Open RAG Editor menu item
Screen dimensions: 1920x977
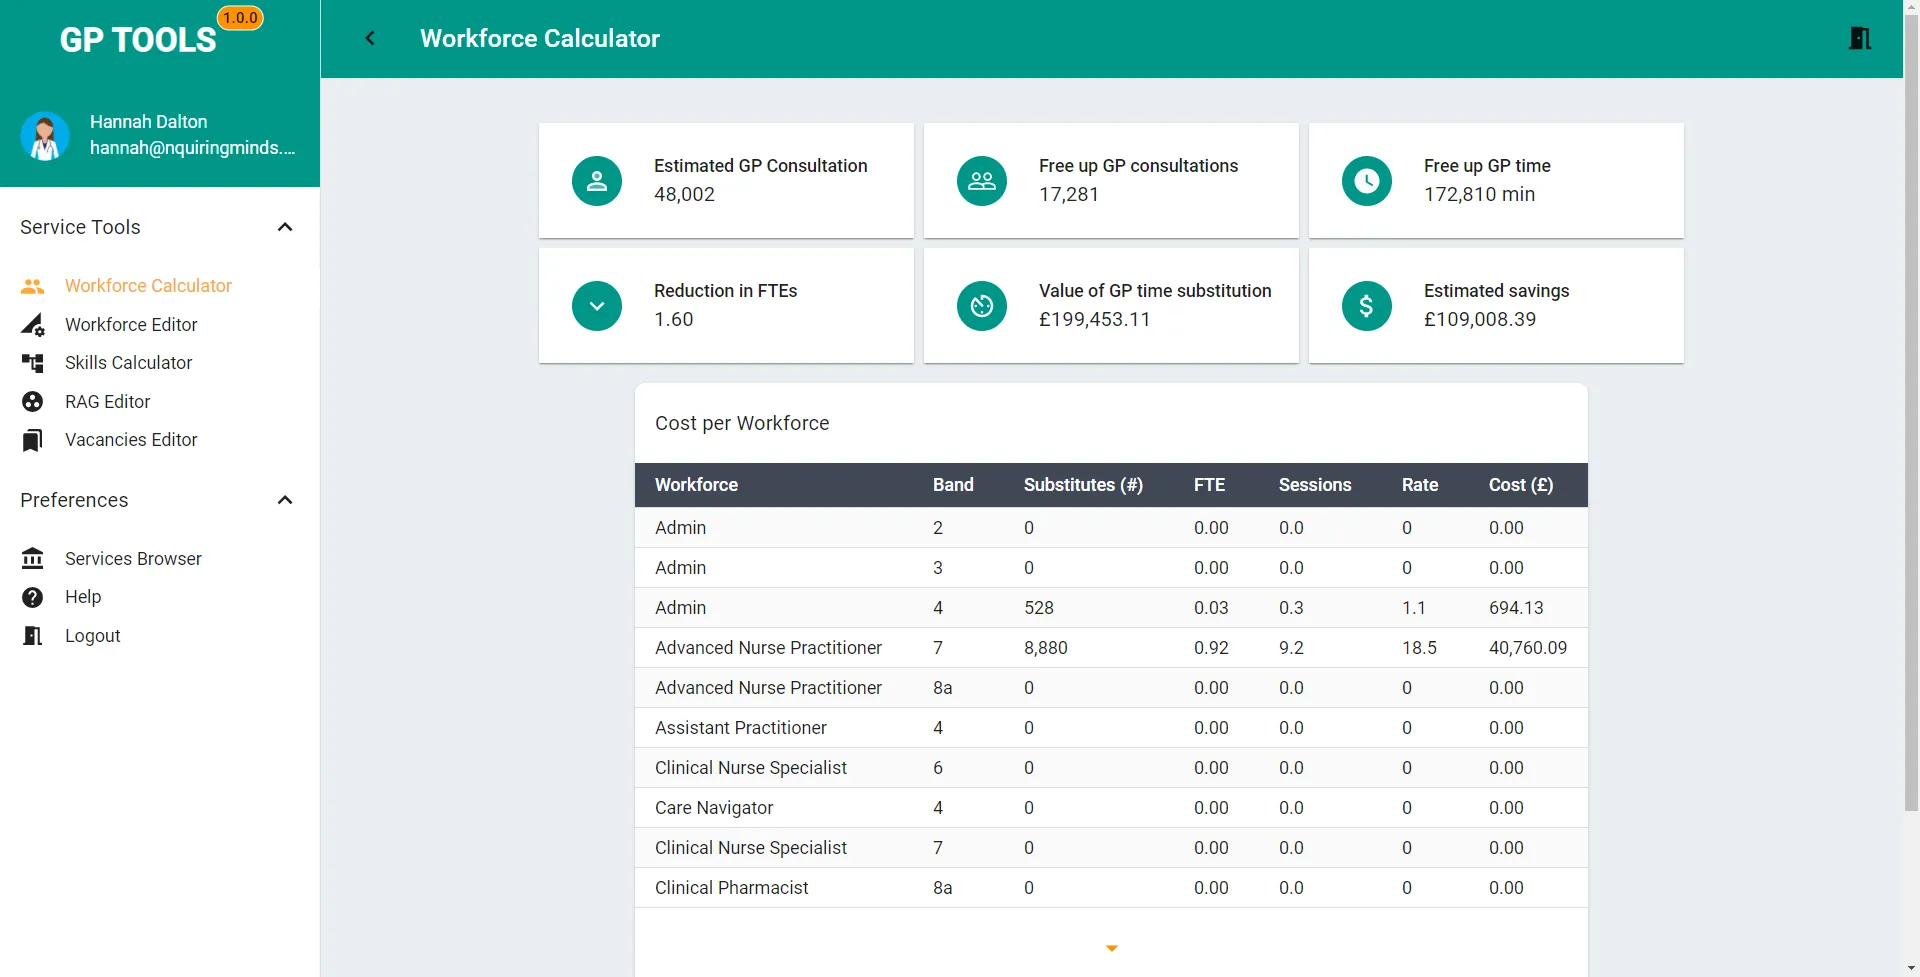pyautogui.click(x=107, y=402)
